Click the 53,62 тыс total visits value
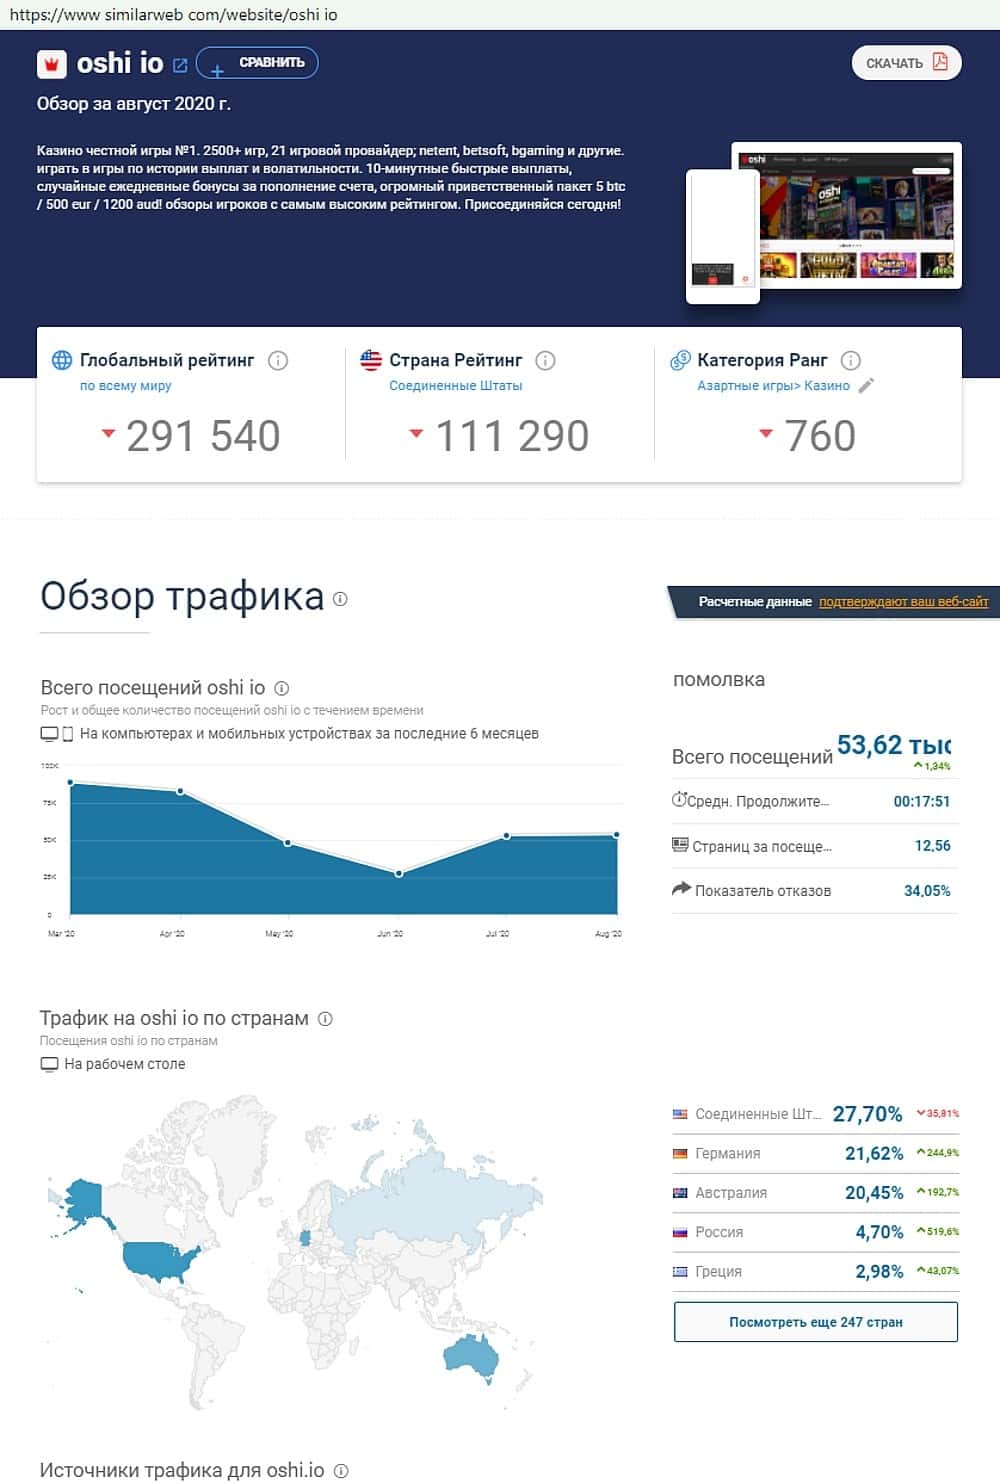The image size is (1000, 1483). [893, 745]
